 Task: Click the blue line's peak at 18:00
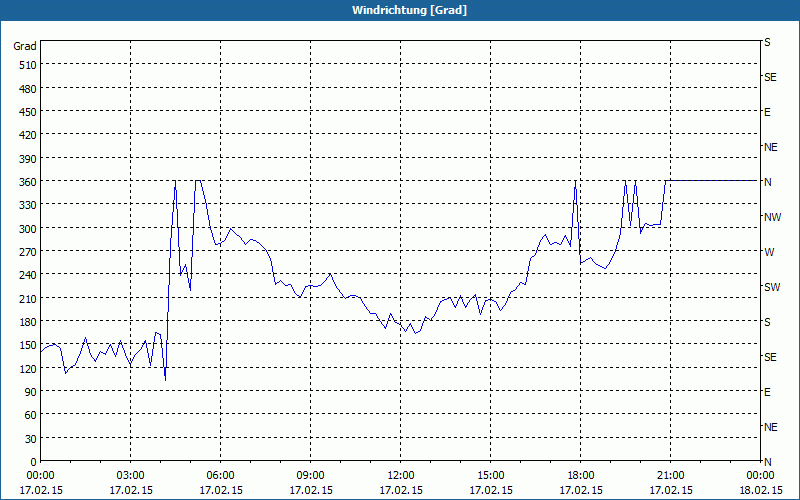[575, 182]
